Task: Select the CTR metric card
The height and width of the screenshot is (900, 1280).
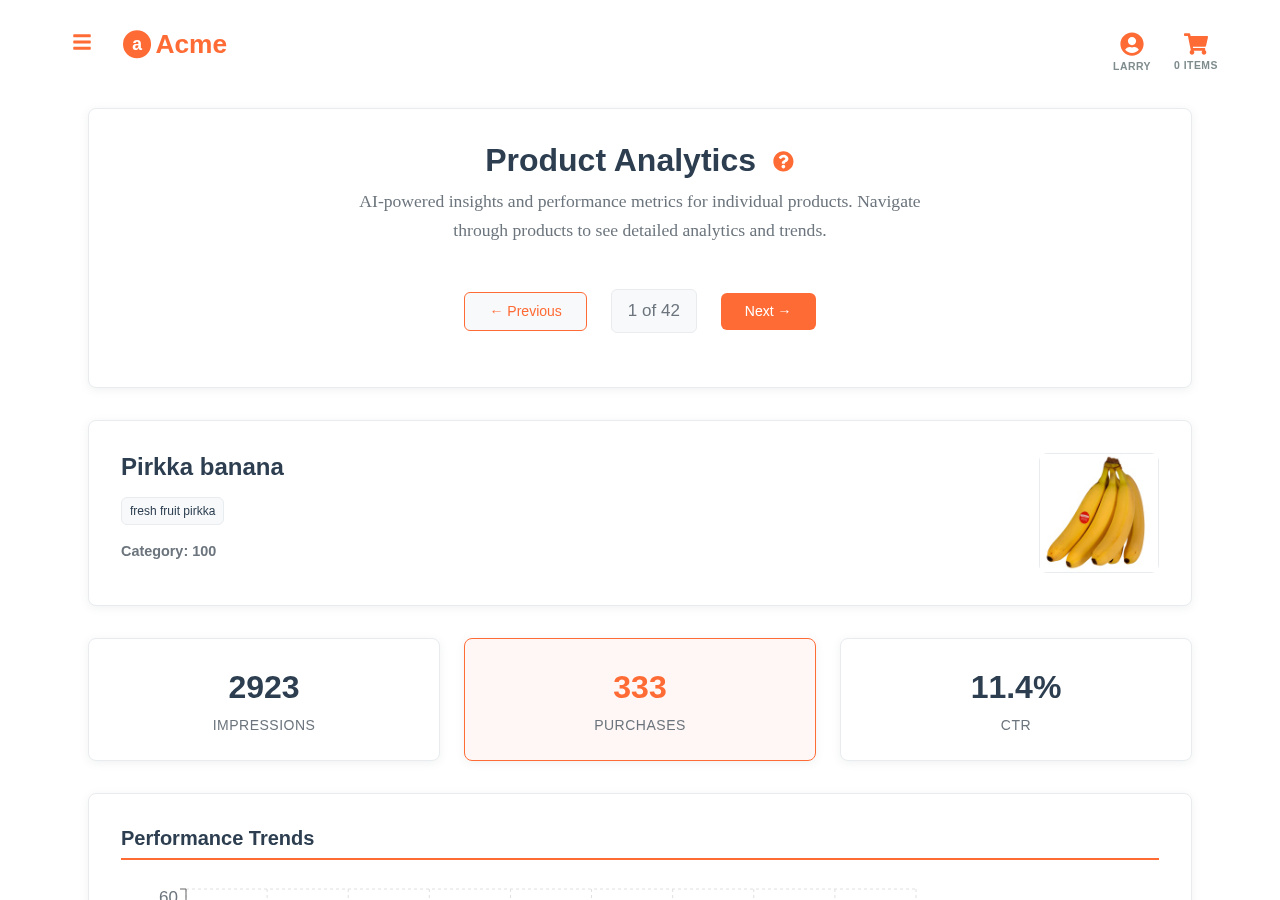Action: pos(1016,699)
